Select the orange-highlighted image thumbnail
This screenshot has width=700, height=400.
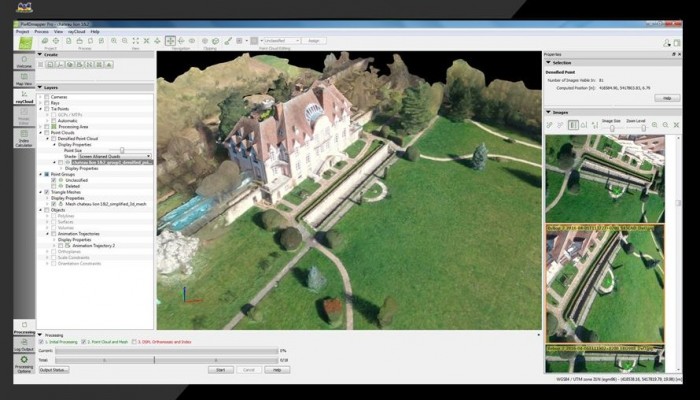605,284
